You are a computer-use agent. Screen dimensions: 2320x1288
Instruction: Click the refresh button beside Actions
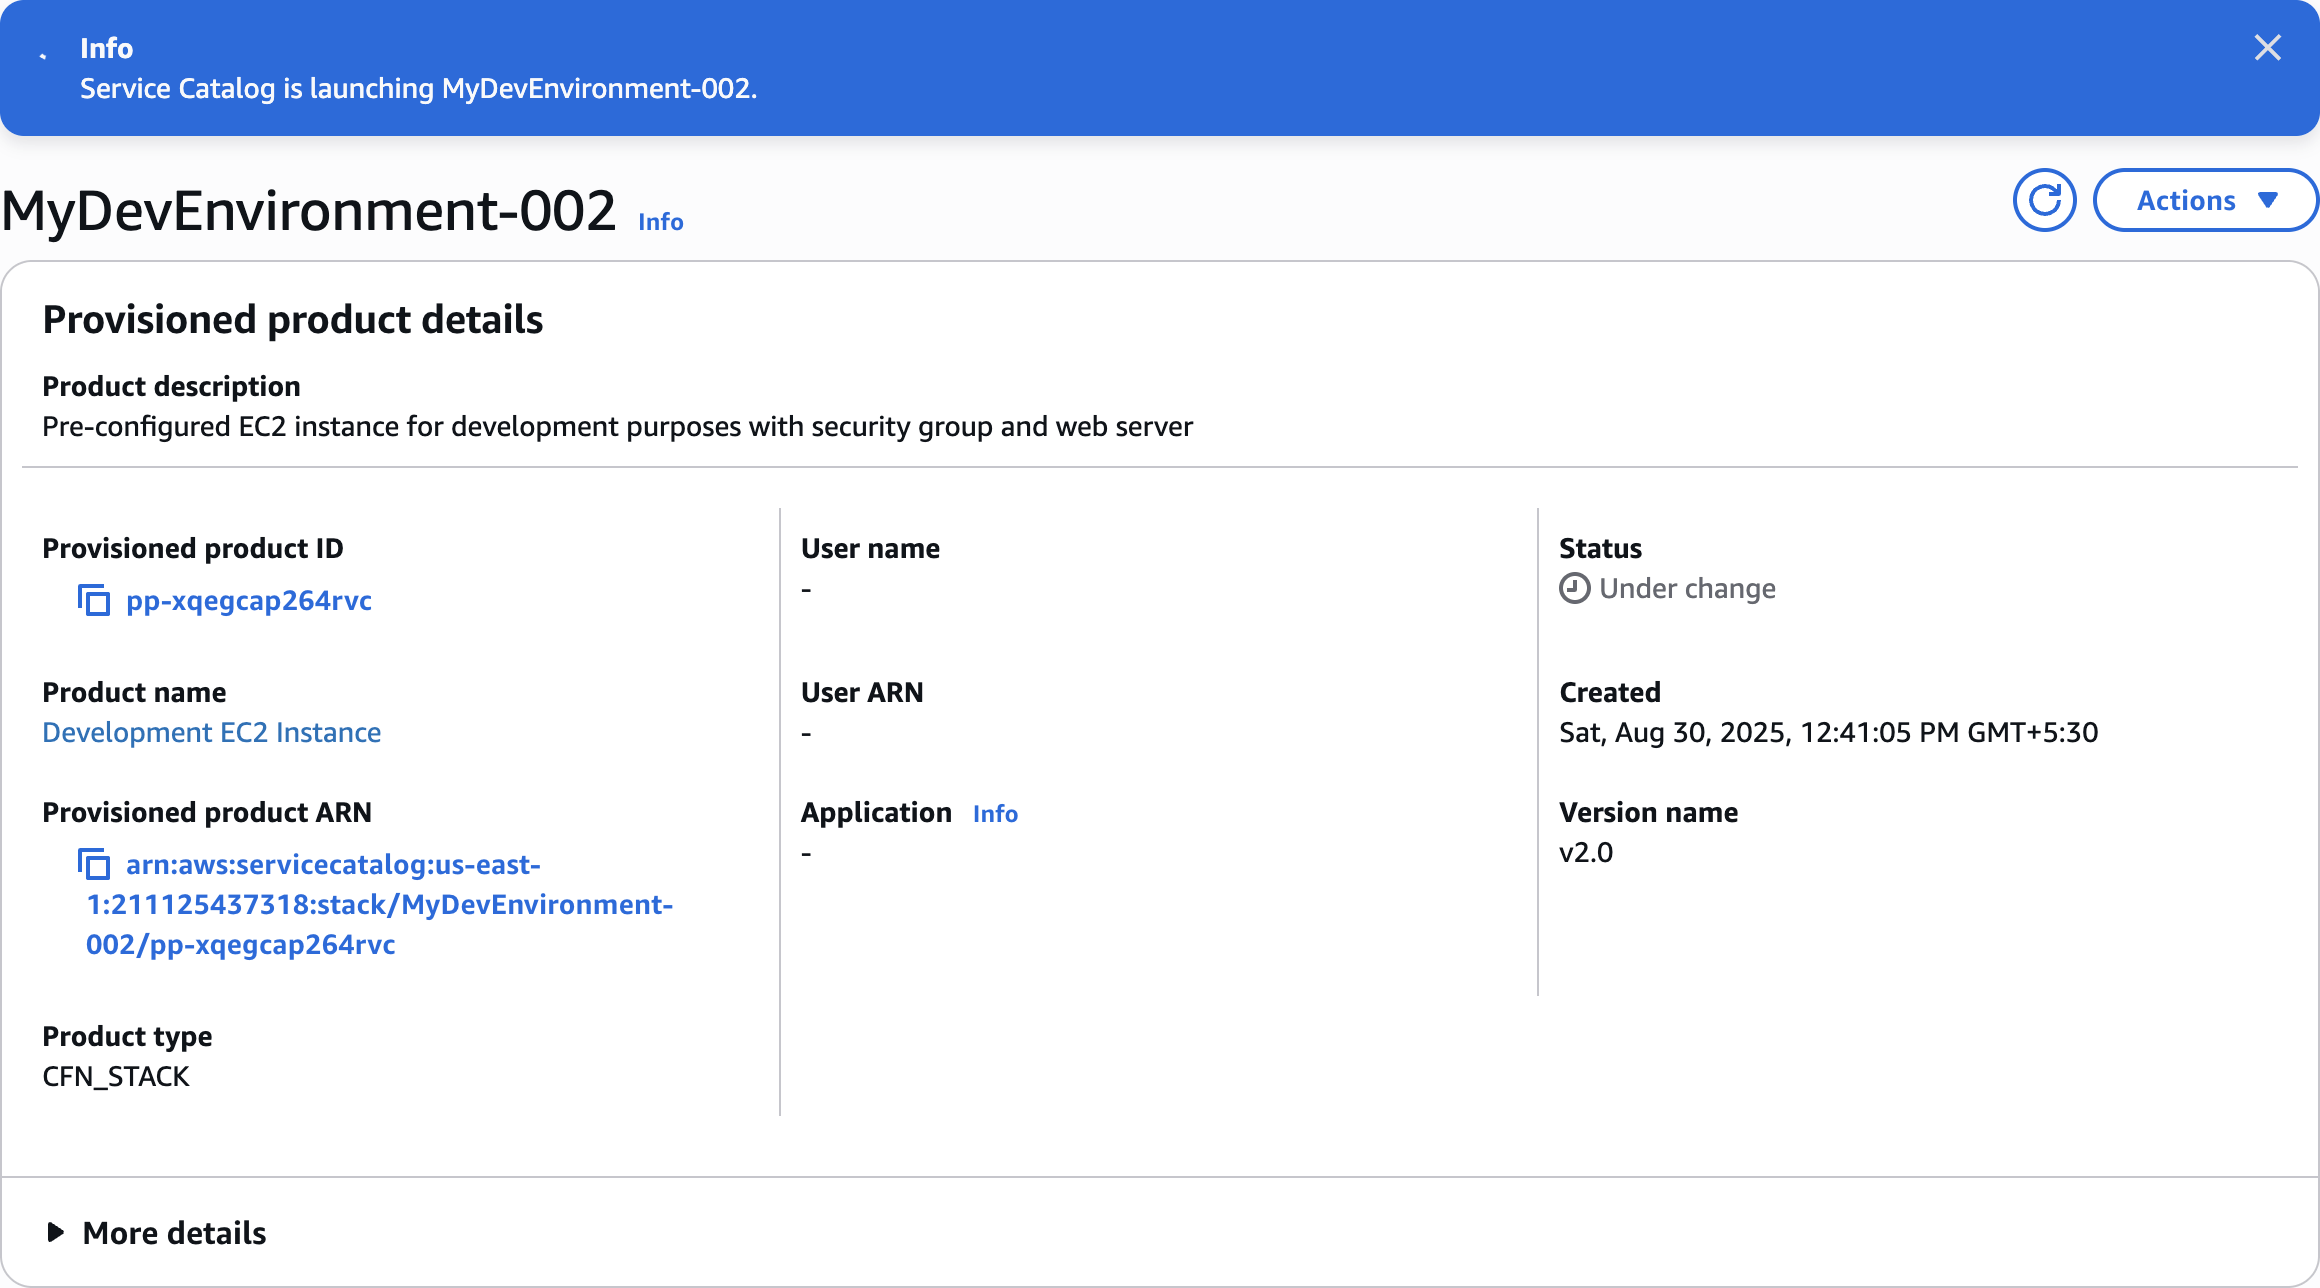click(2044, 201)
